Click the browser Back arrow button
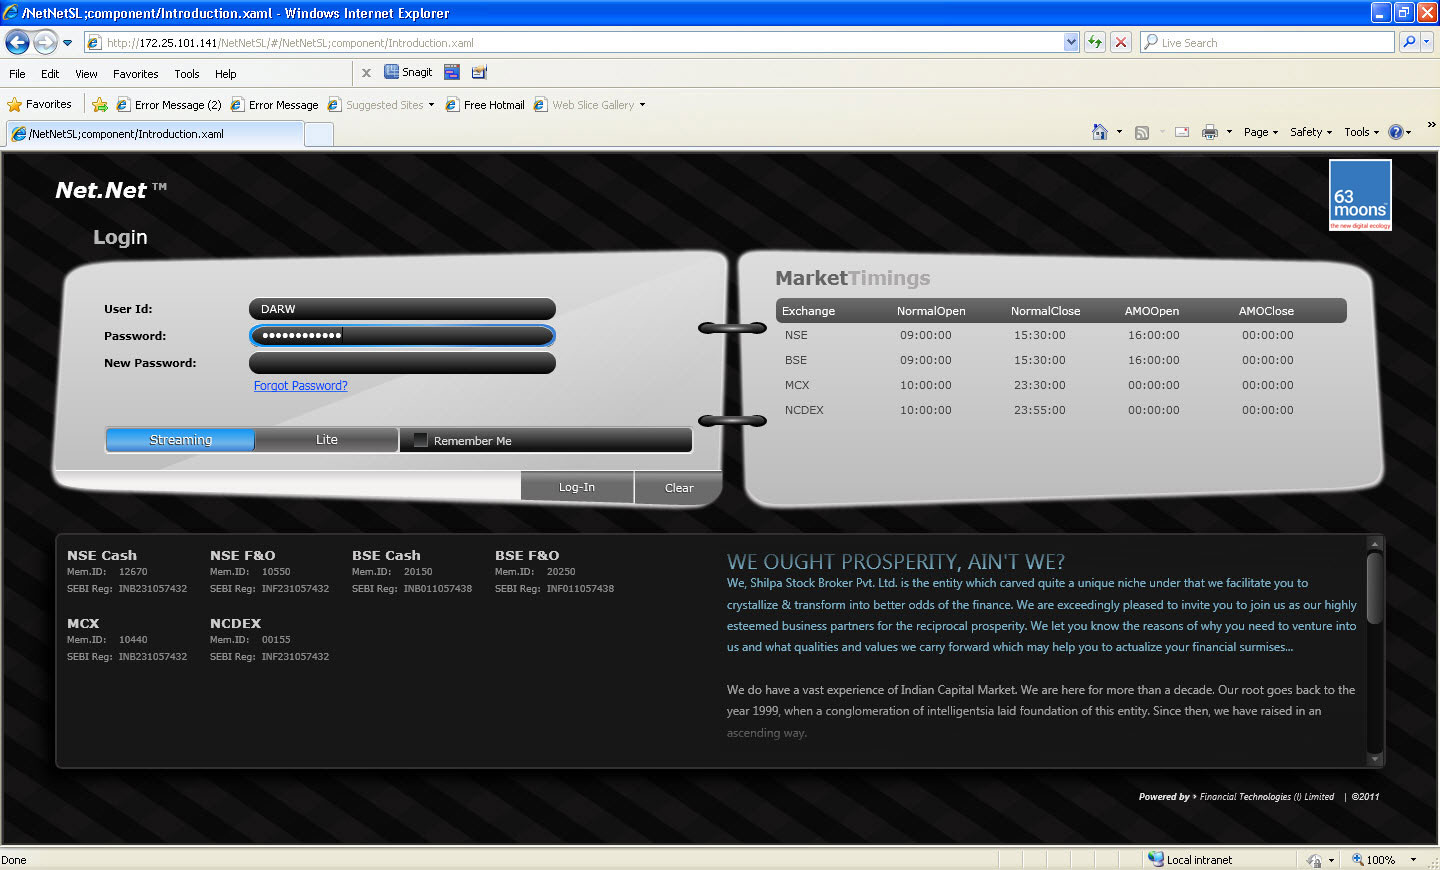1440x870 pixels. click(18, 42)
